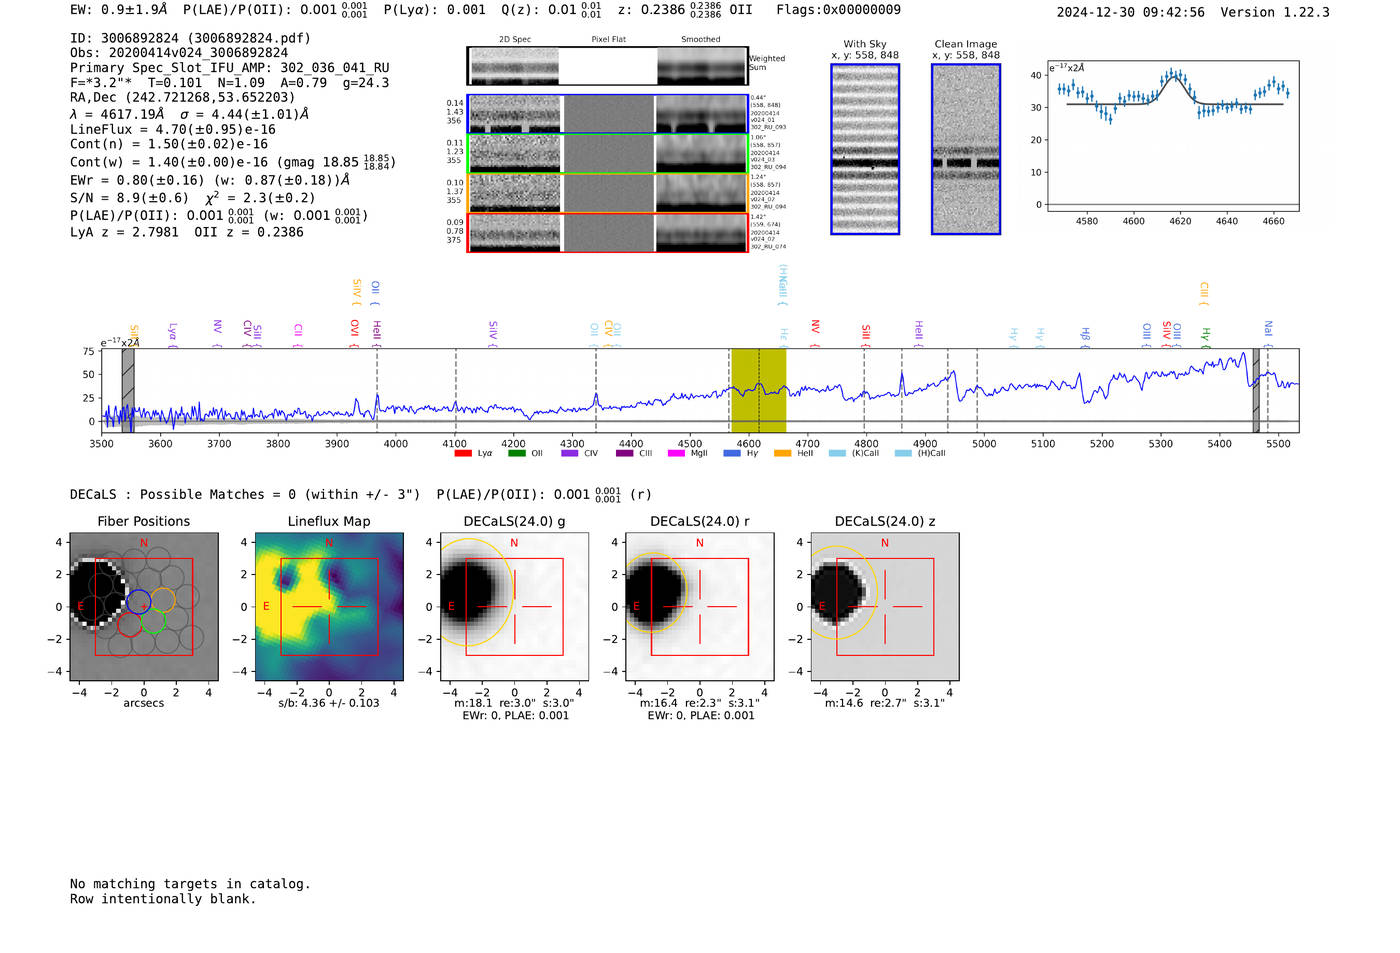The height and width of the screenshot is (953, 1400).
Task: Click the 'Obs: 20200414v024_3006892824' line
Action: pyautogui.click(x=179, y=53)
